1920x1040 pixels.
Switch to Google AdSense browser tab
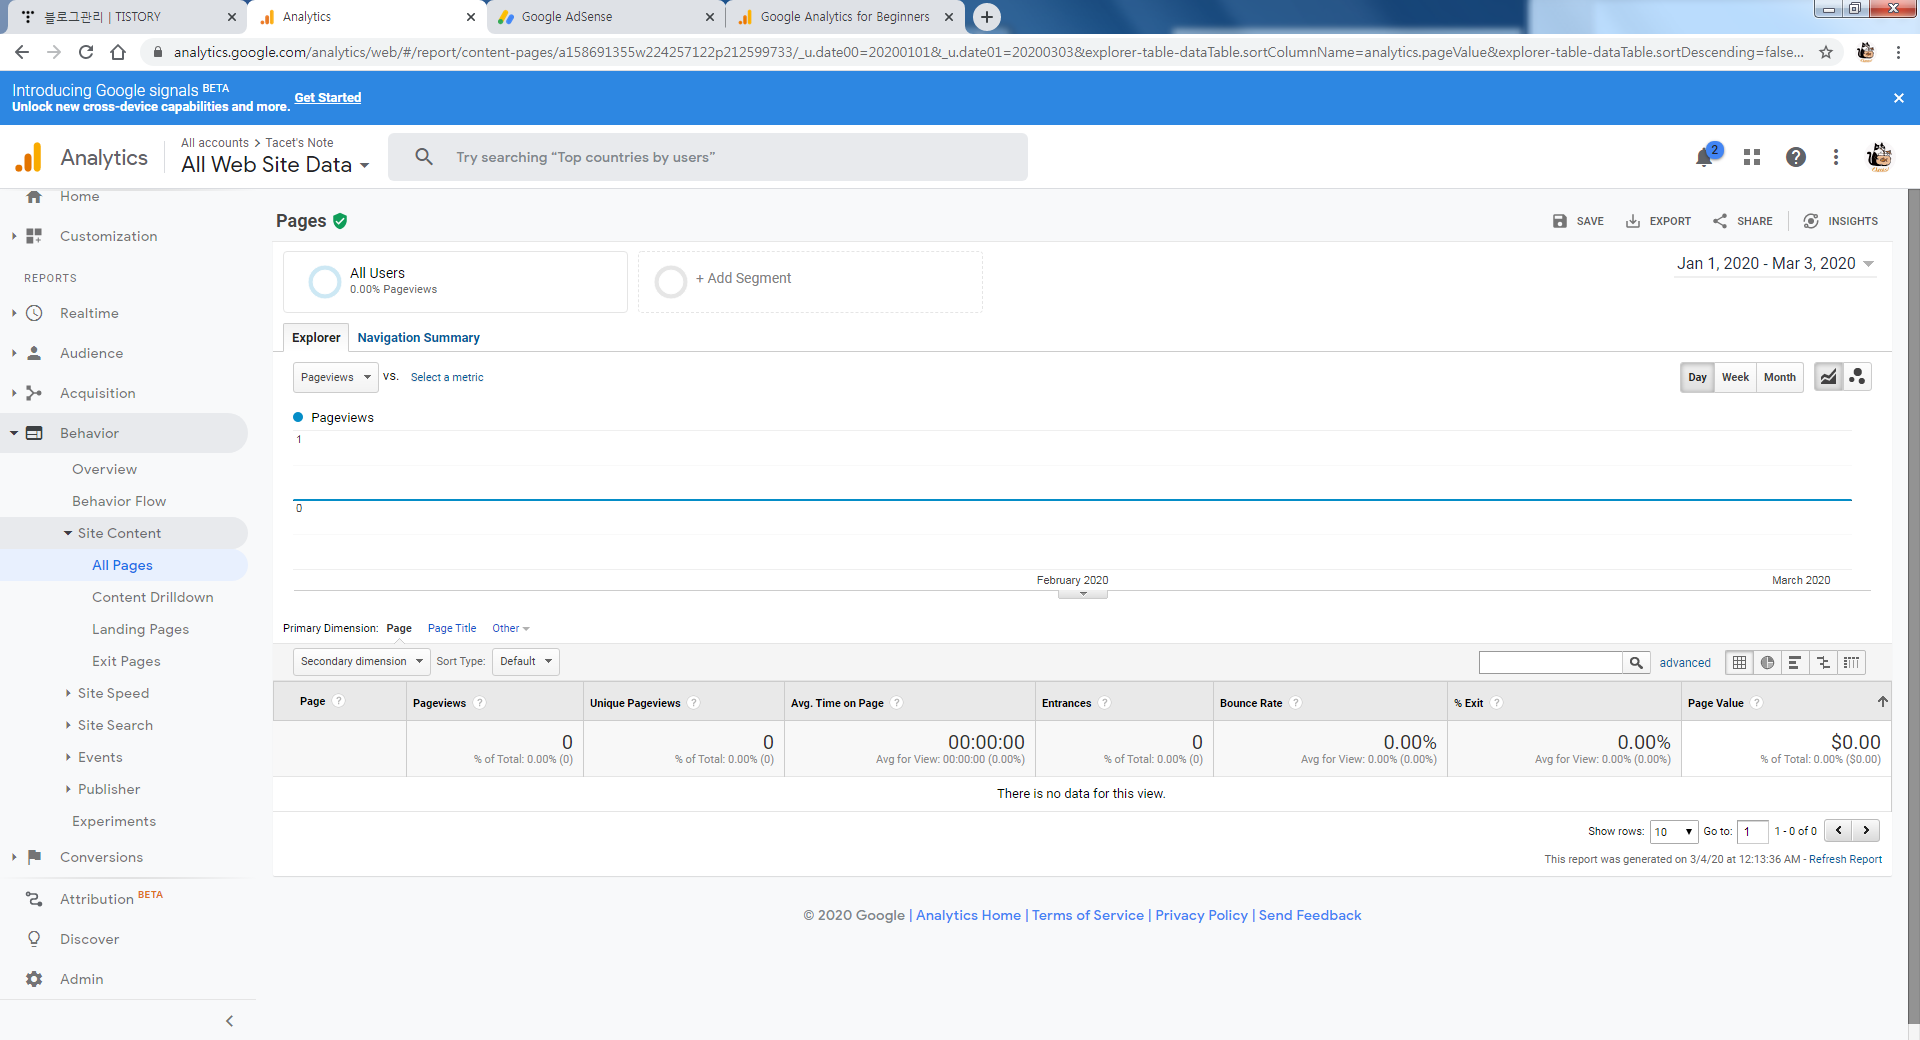tap(606, 17)
